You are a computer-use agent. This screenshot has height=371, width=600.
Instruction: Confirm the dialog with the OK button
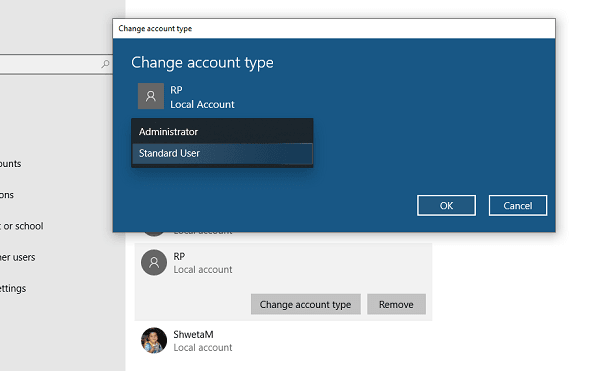(x=446, y=206)
